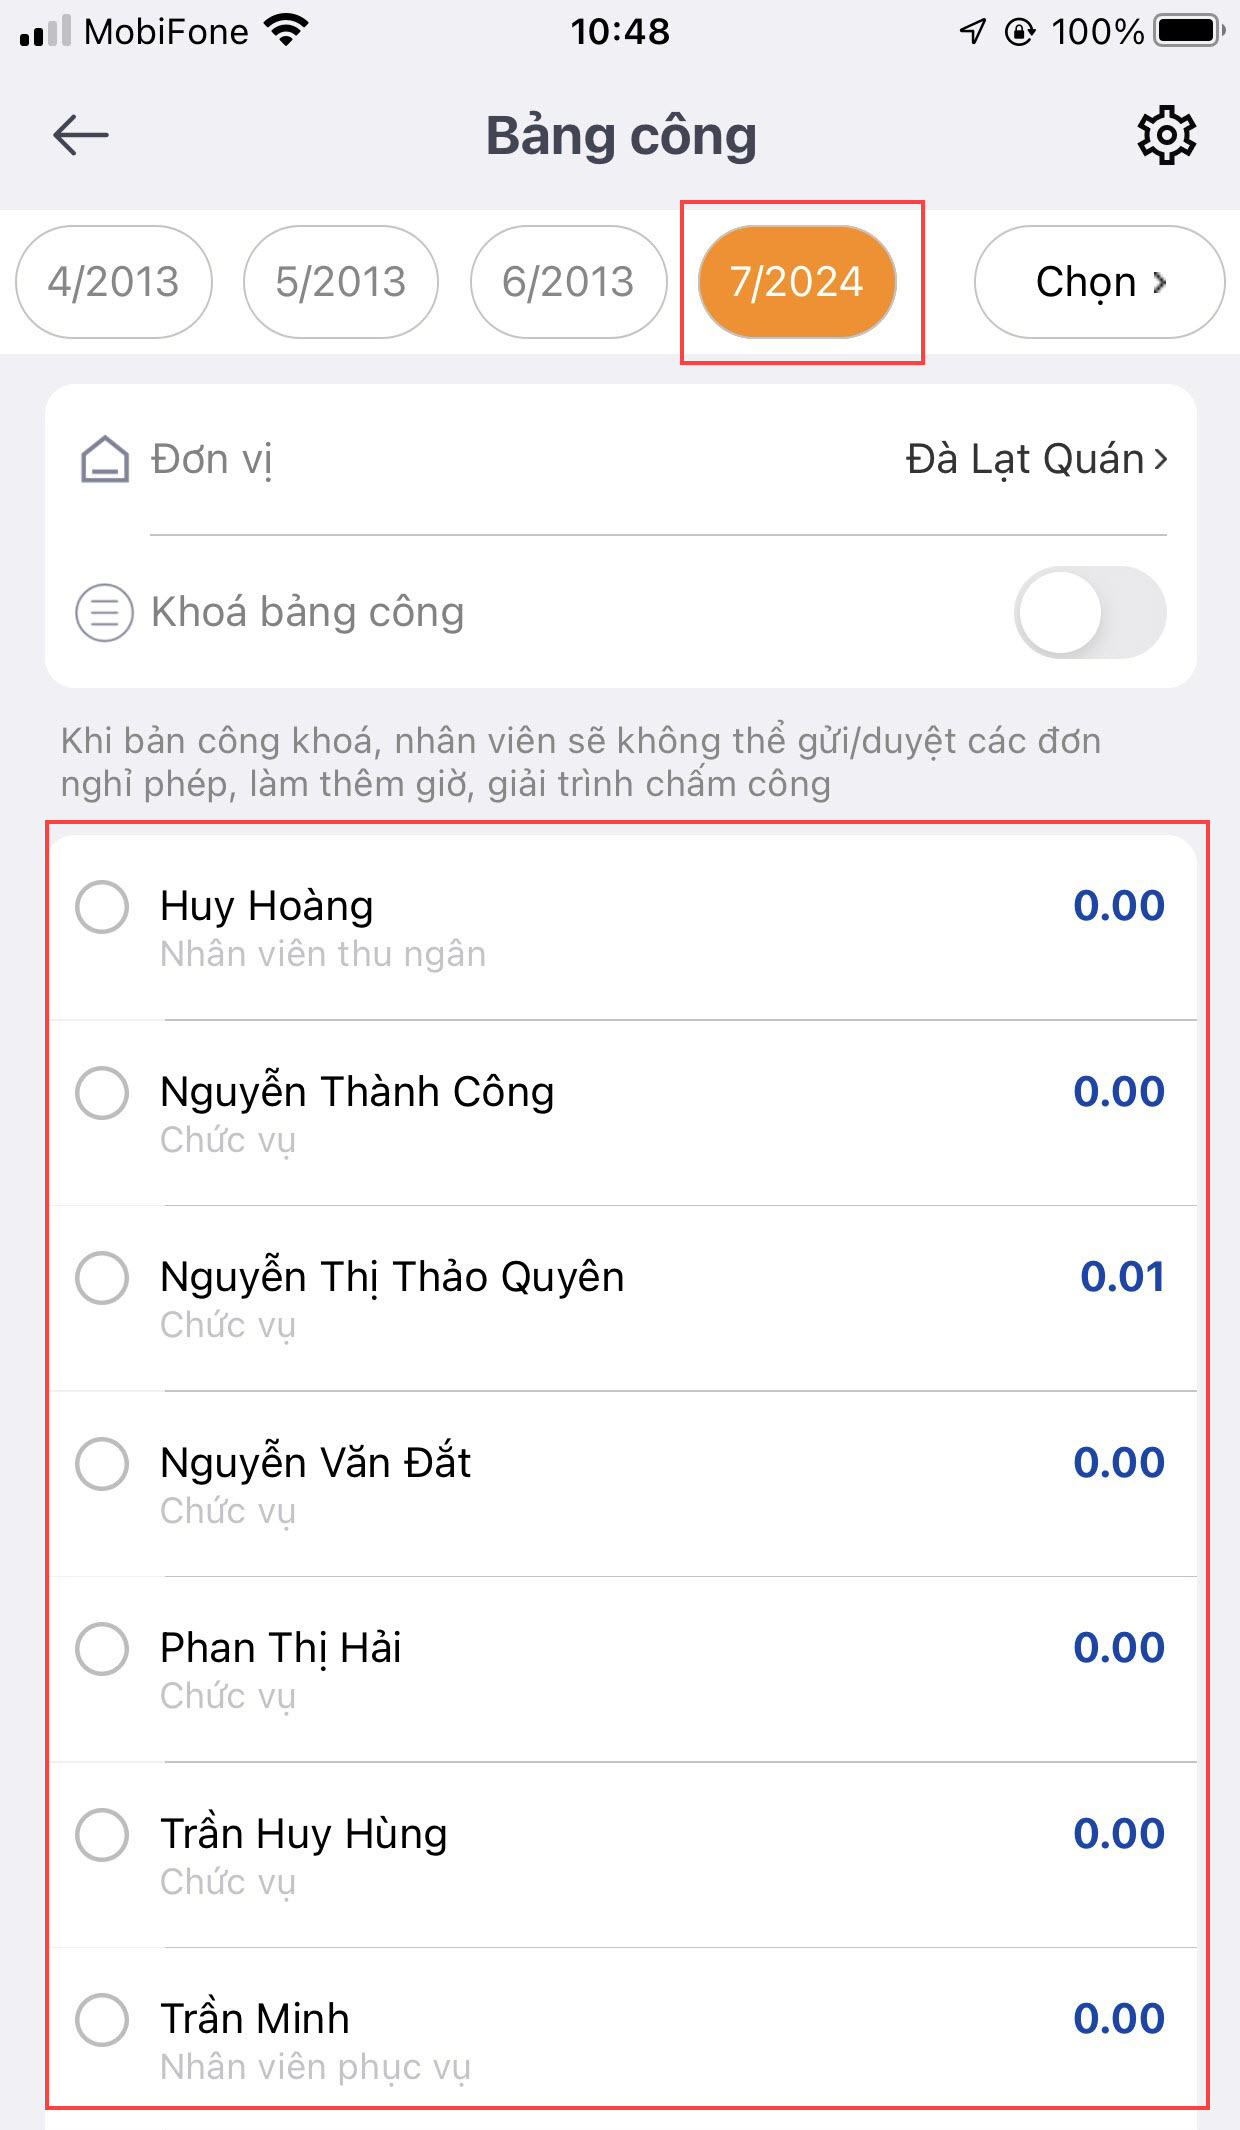Select the radio button for Phan Thị Hải
The image size is (1240, 2130).
[x=102, y=1648]
